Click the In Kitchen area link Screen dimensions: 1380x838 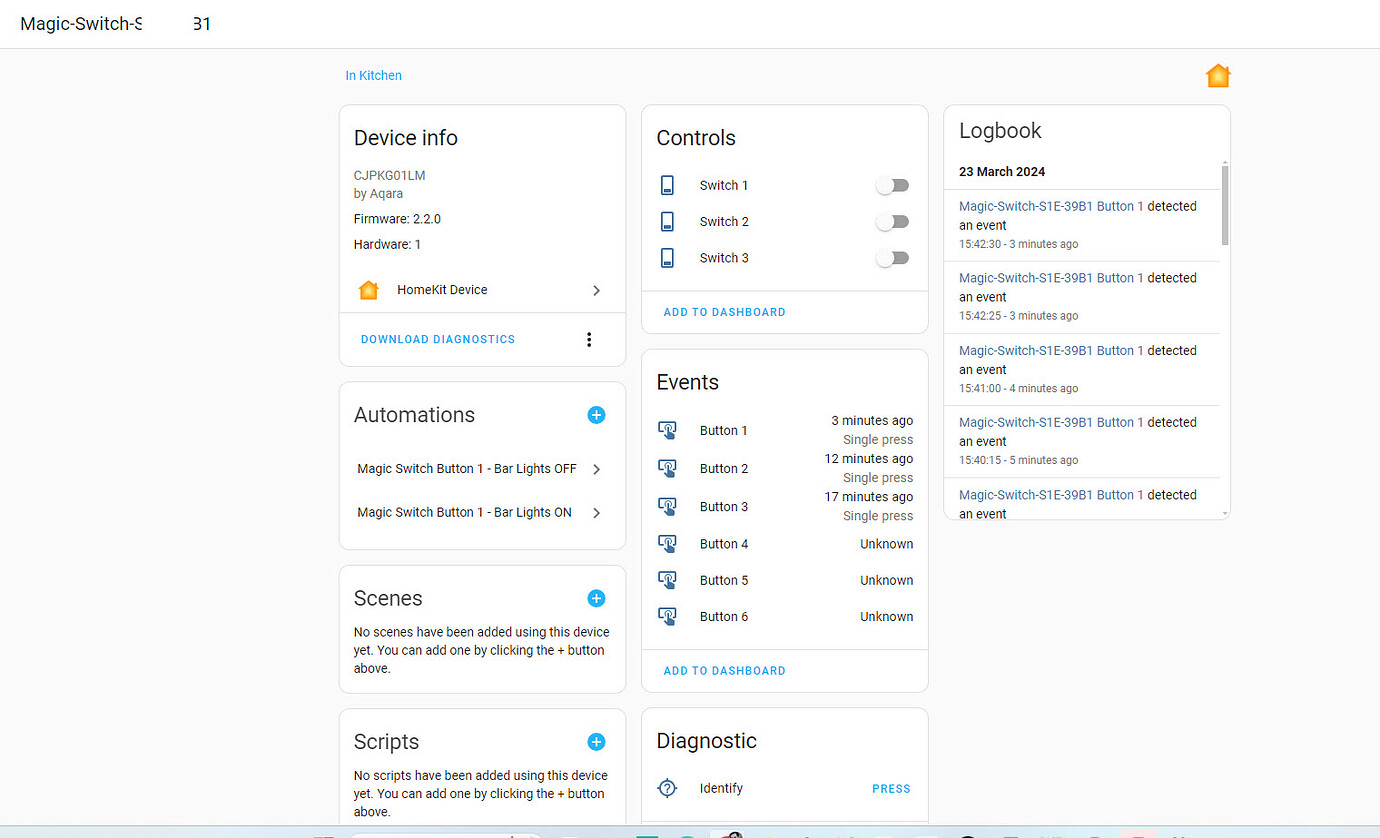(373, 75)
